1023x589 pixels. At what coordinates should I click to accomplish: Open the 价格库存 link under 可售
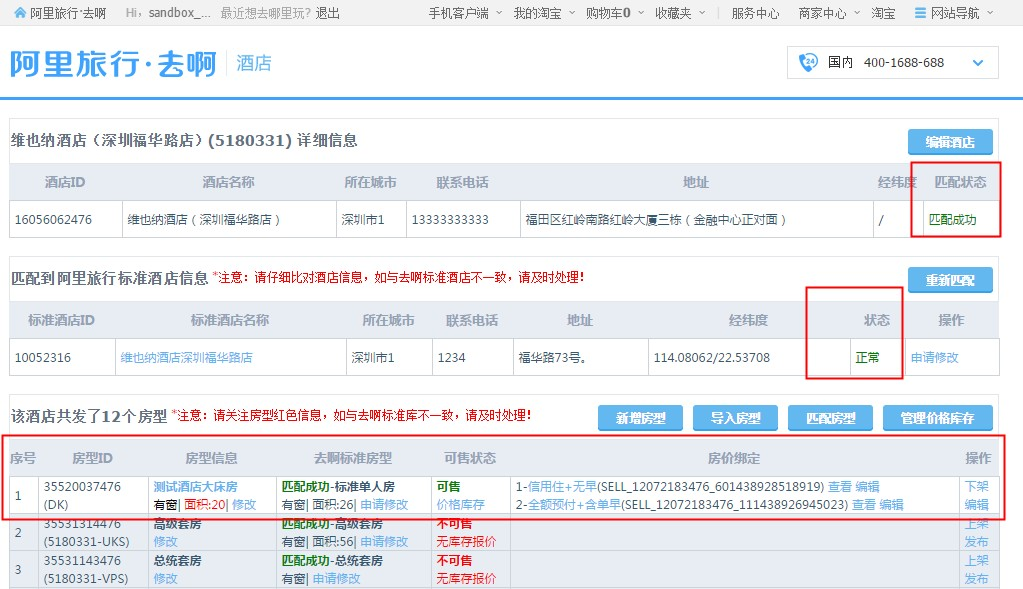click(x=461, y=505)
